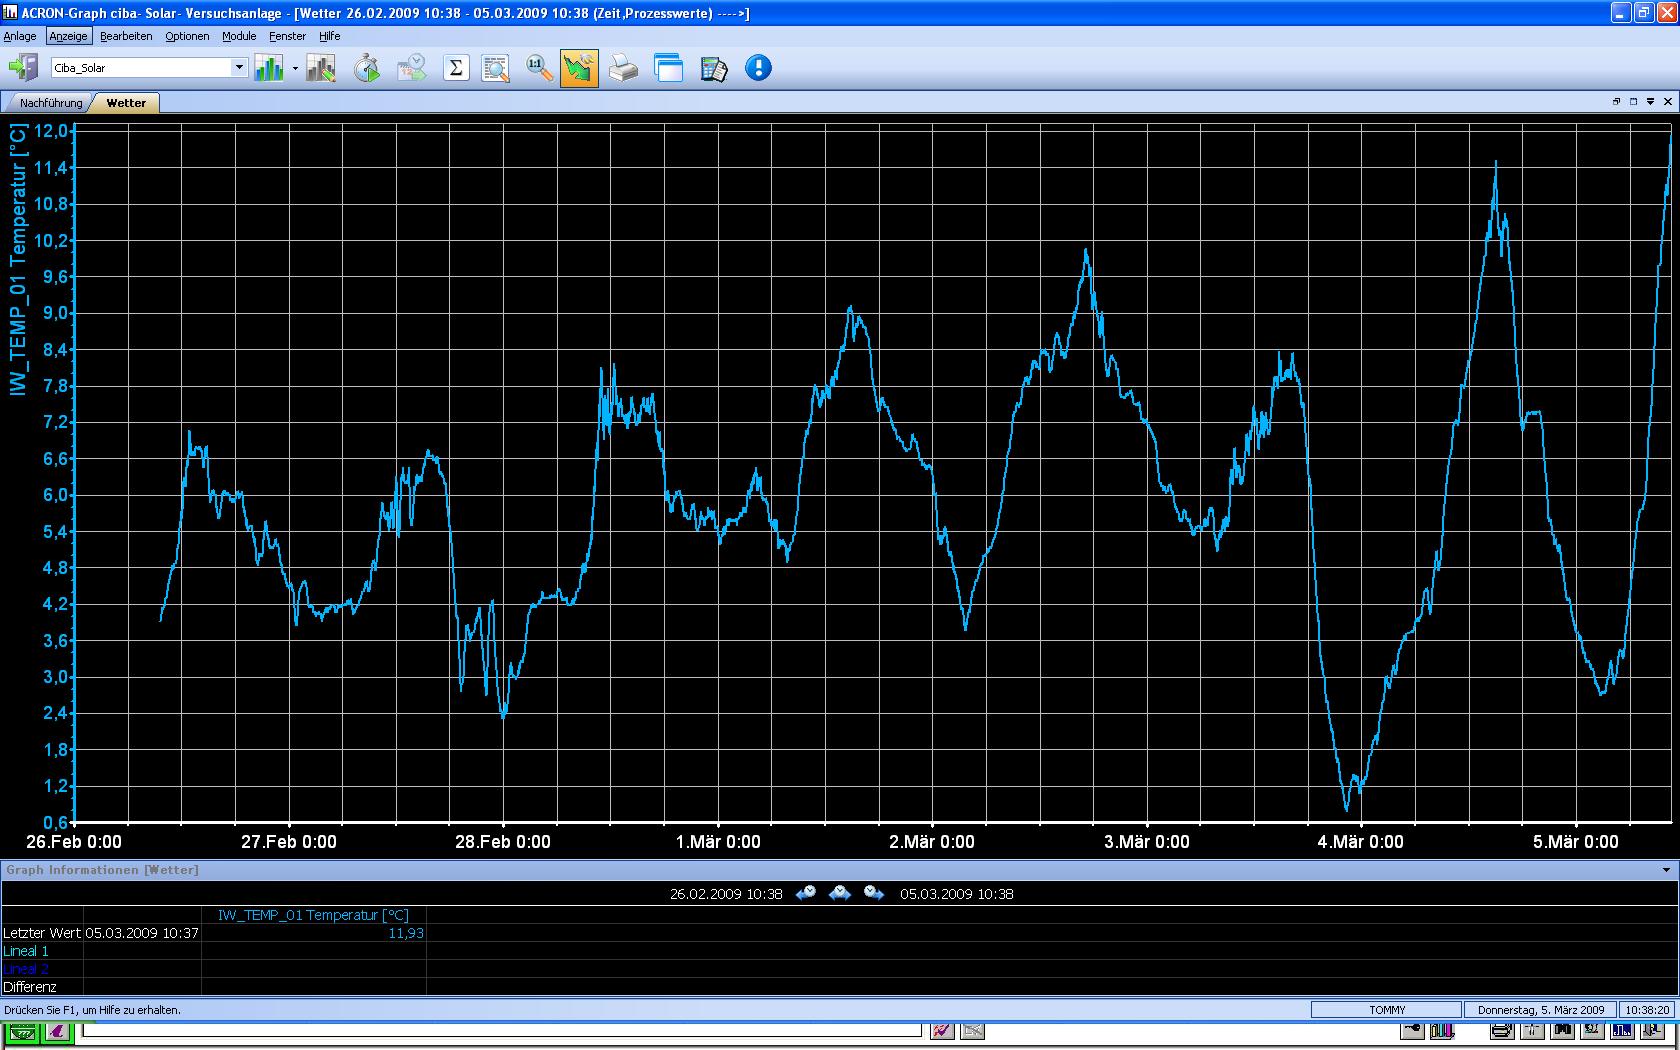1680x1050 pixels.
Task: Switch to the Nachführung tab
Action: [x=51, y=103]
